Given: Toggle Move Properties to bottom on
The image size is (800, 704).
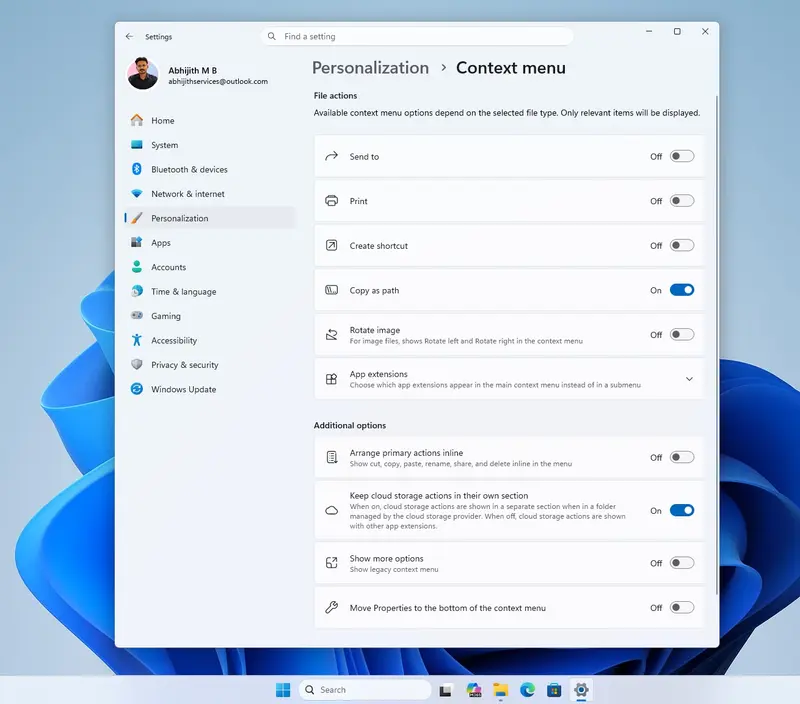Looking at the screenshot, I should tap(682, 607).
